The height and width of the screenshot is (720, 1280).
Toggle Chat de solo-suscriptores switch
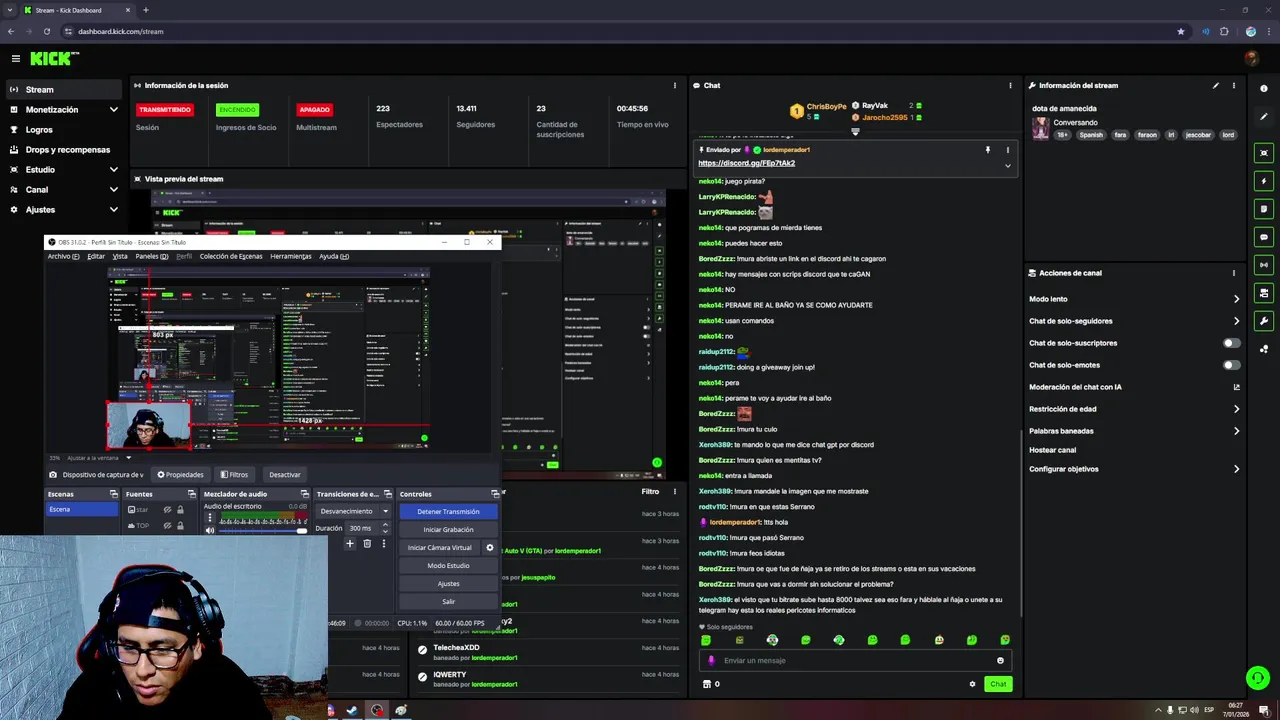(x=1232, y=343)
